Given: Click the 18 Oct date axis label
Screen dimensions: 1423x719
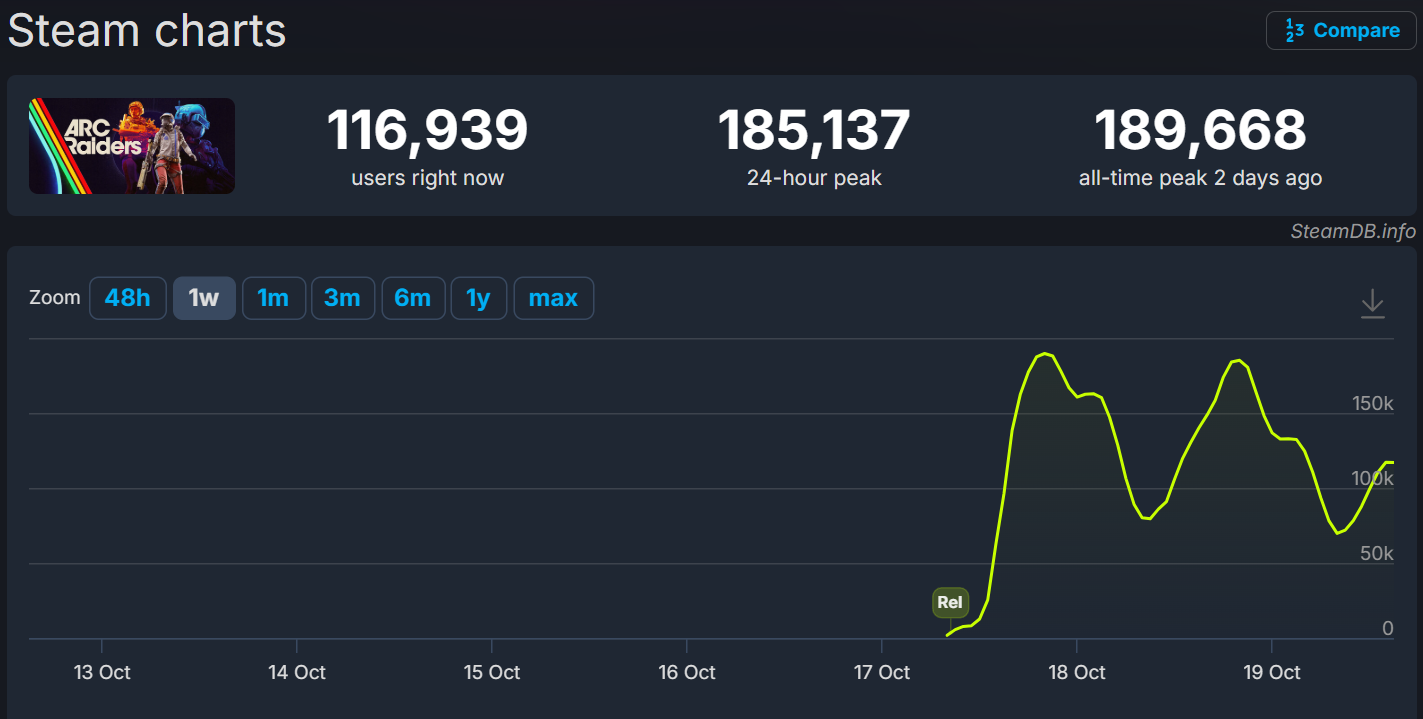Looking at the screenshot, I should click(x=1076, y=672).
